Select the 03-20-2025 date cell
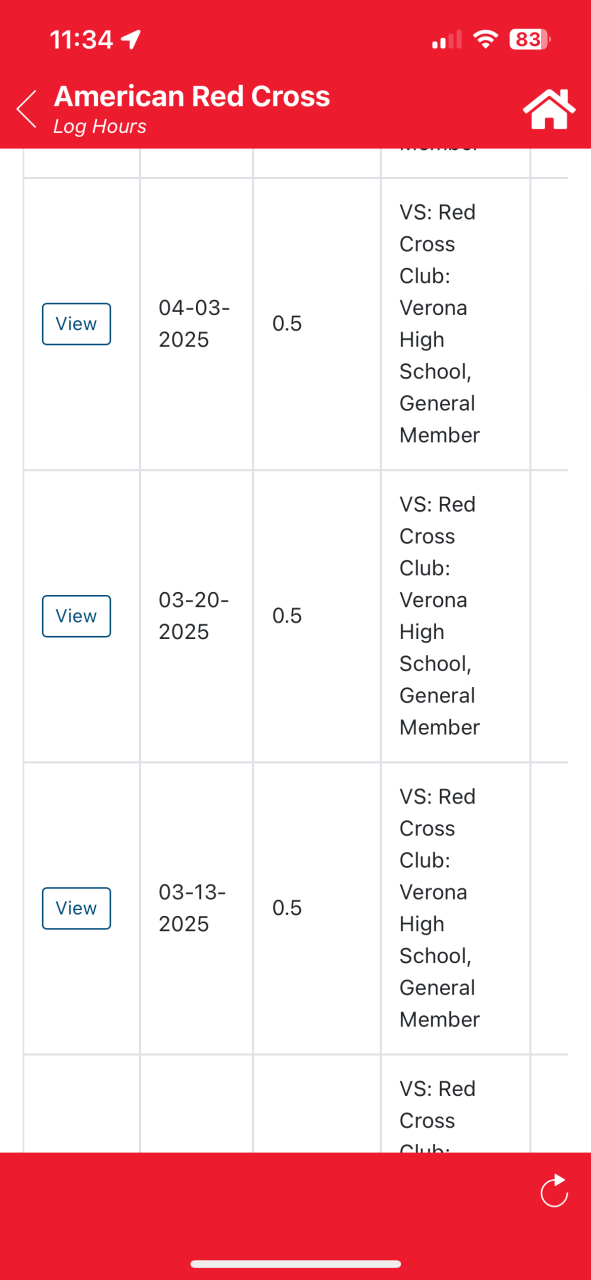Screen dimensions: 591x1280 (x=194, y=616)
